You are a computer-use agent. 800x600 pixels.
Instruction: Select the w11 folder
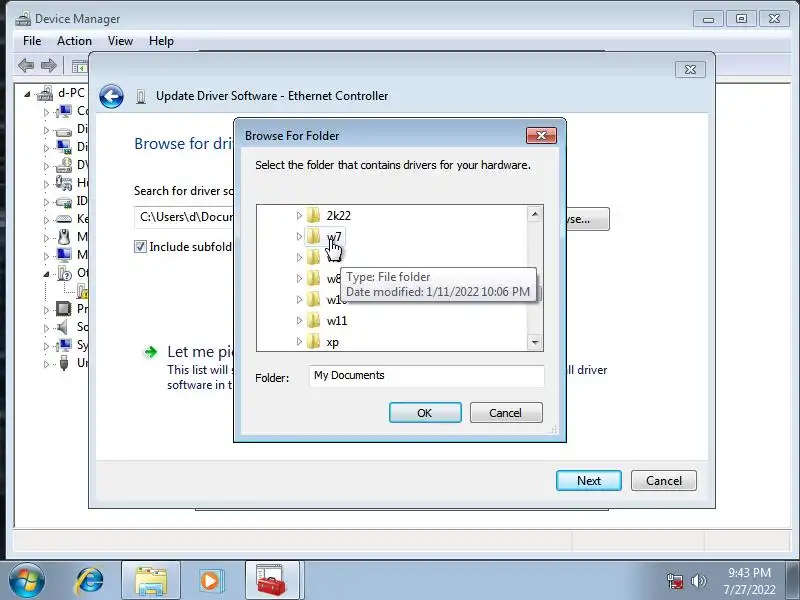(337, 320)
